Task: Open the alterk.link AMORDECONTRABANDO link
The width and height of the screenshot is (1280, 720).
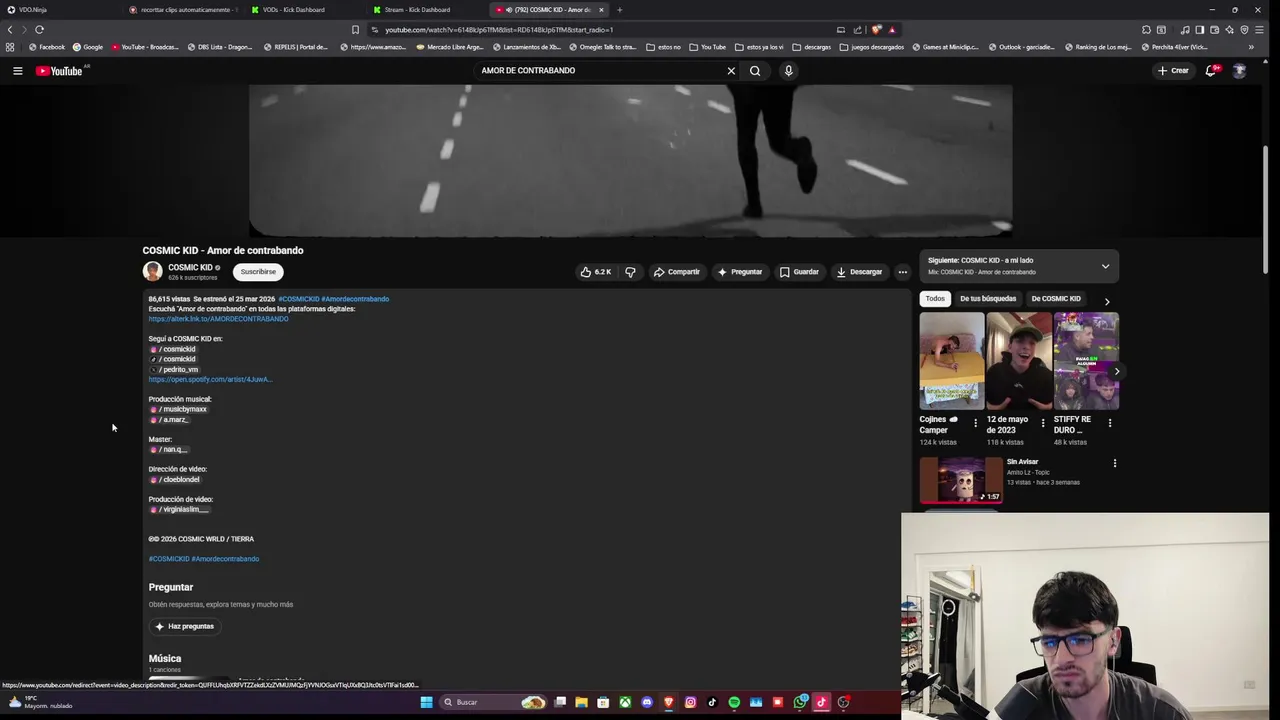Action: point(218,319)
